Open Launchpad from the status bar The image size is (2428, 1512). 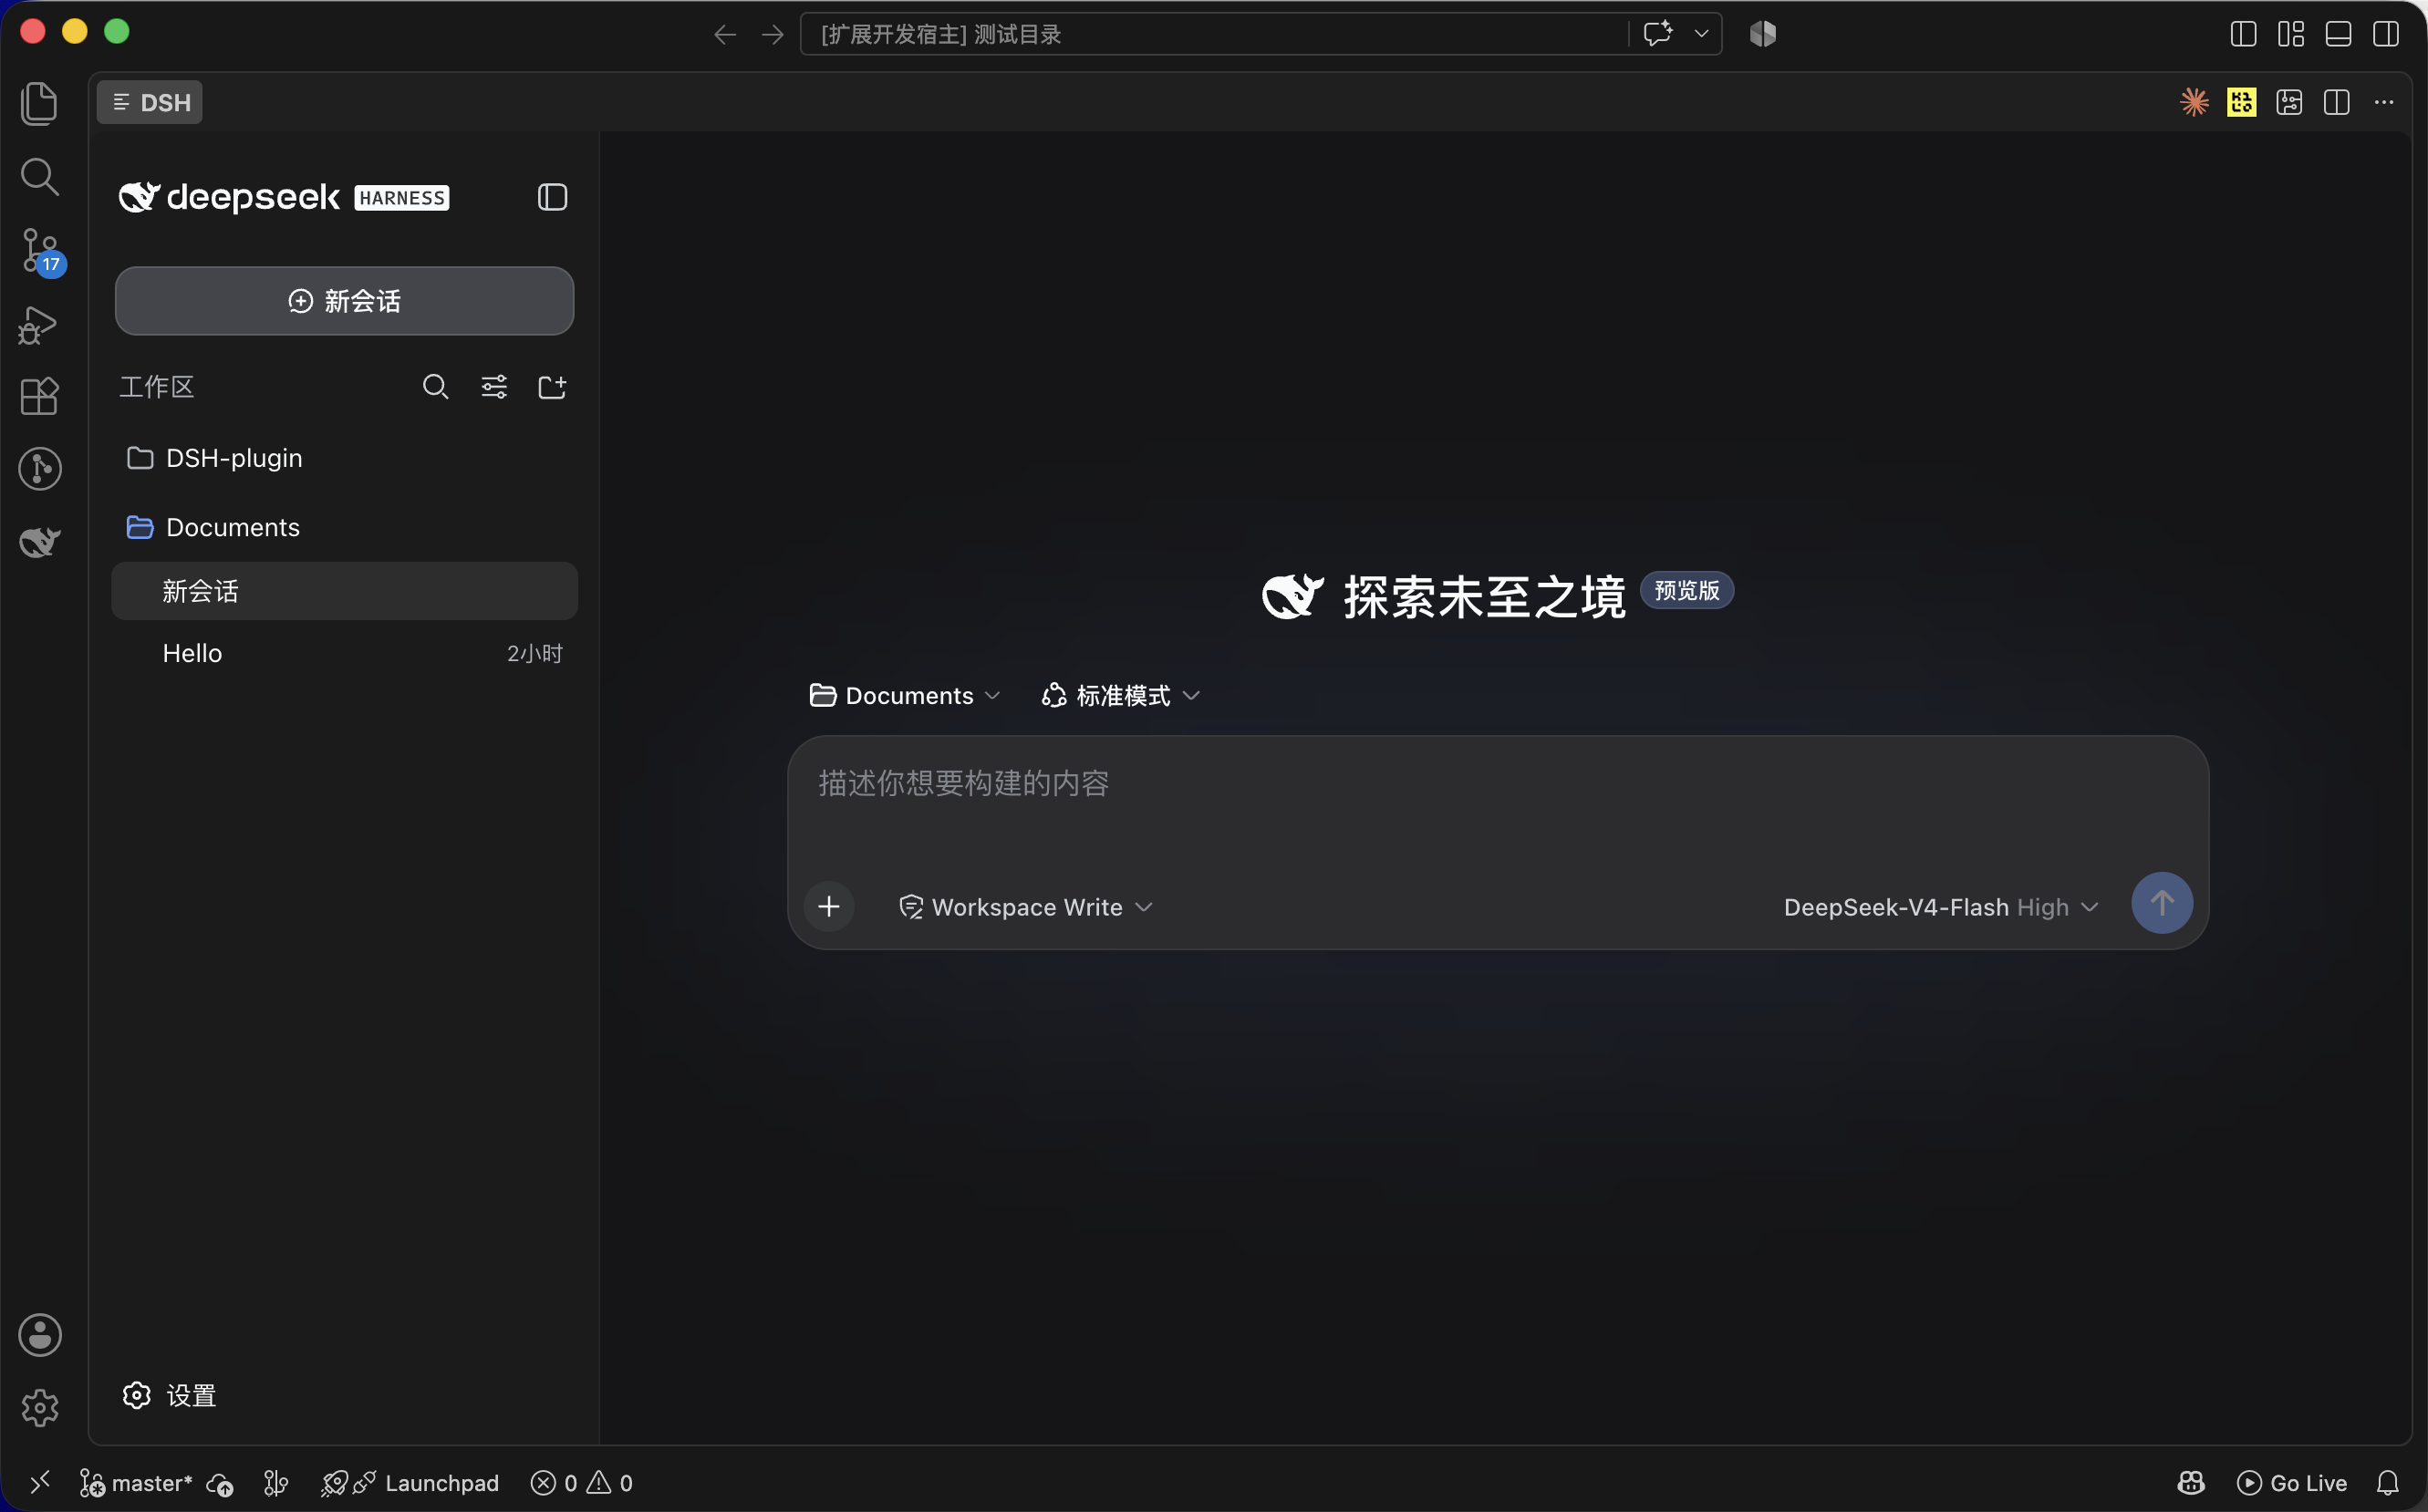[409, 1483]
